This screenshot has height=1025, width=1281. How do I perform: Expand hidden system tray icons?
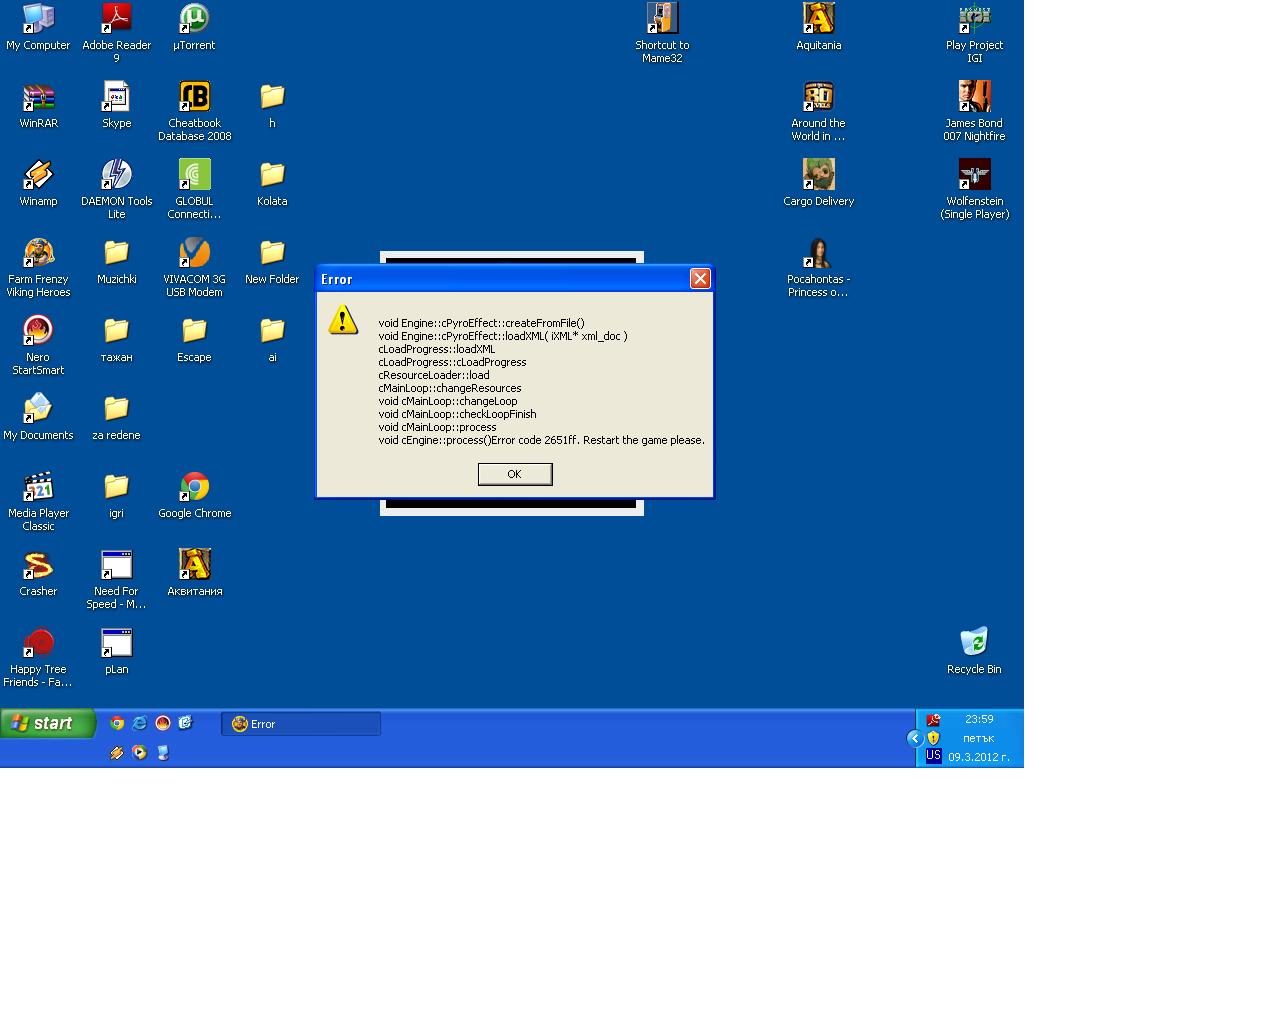[x=914, y=738]
